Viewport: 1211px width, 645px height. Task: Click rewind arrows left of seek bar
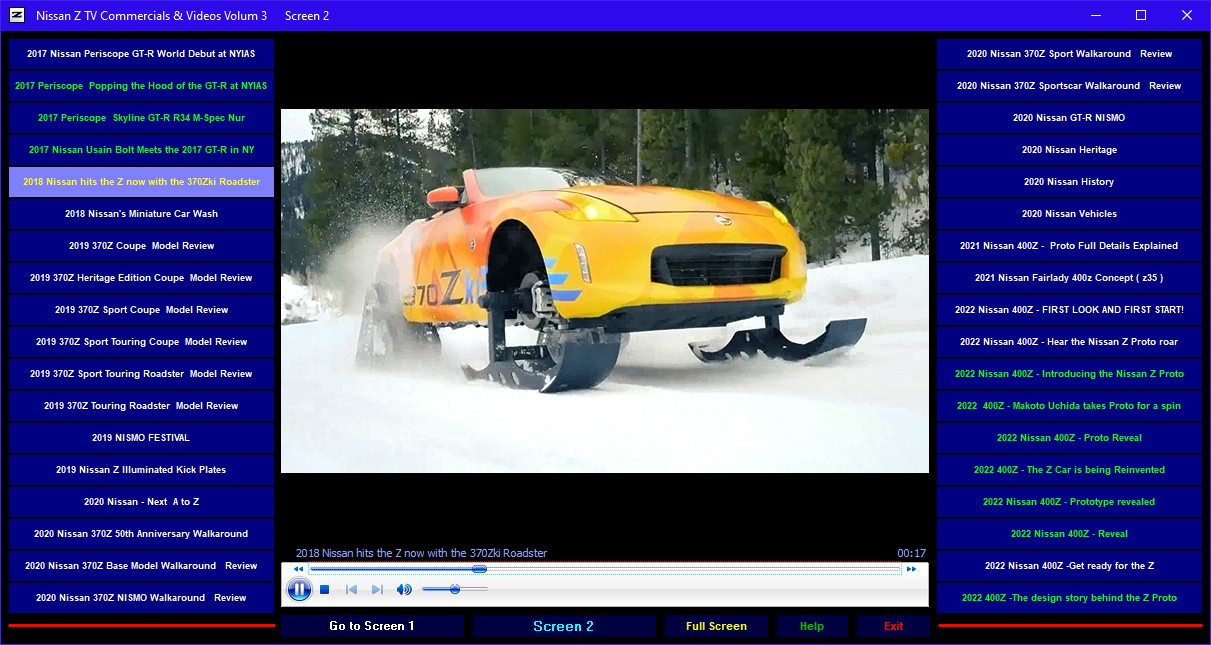(298, 569)
